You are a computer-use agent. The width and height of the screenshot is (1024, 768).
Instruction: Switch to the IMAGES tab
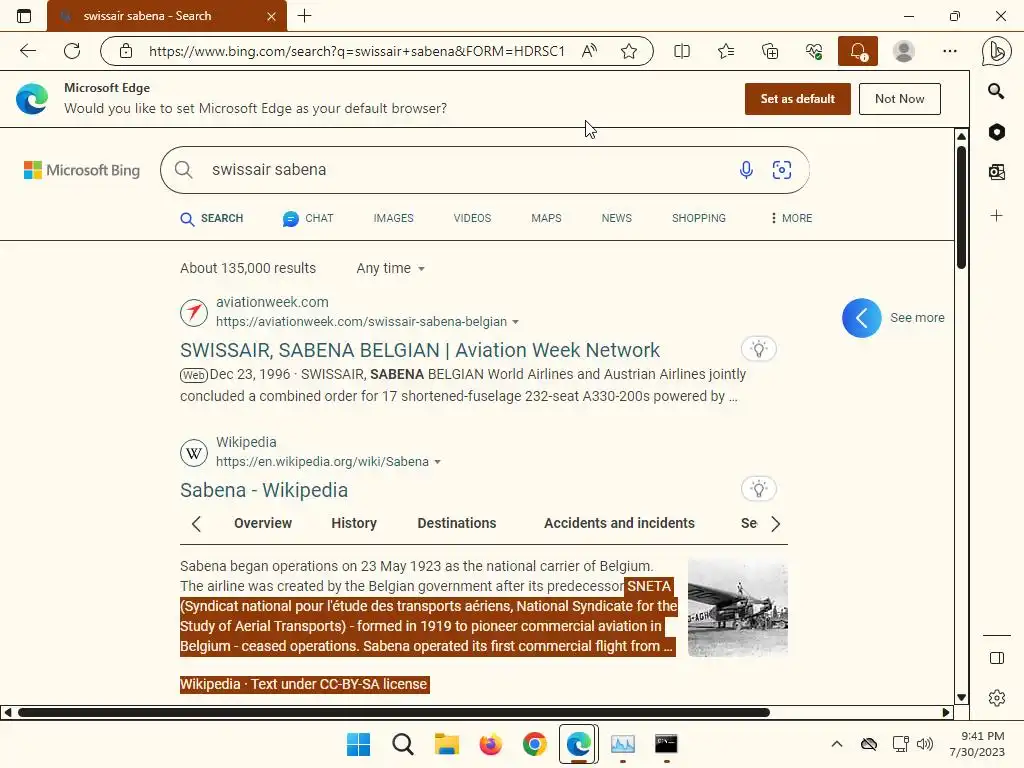click(393, 218)
